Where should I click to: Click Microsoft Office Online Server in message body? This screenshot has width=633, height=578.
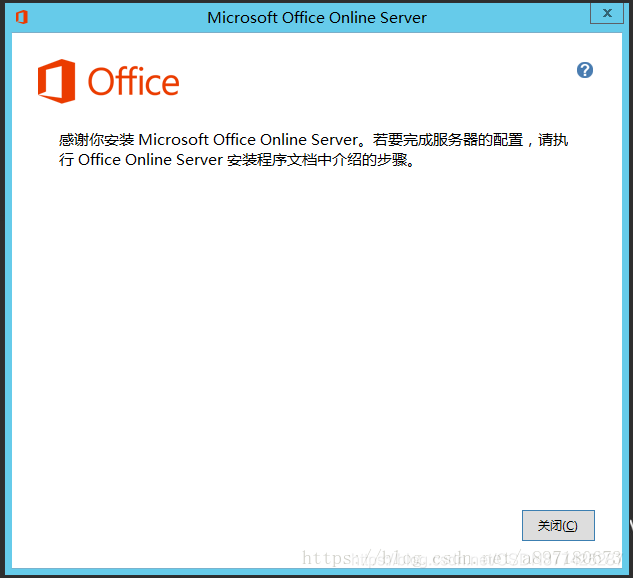click(x=248, y=140)
